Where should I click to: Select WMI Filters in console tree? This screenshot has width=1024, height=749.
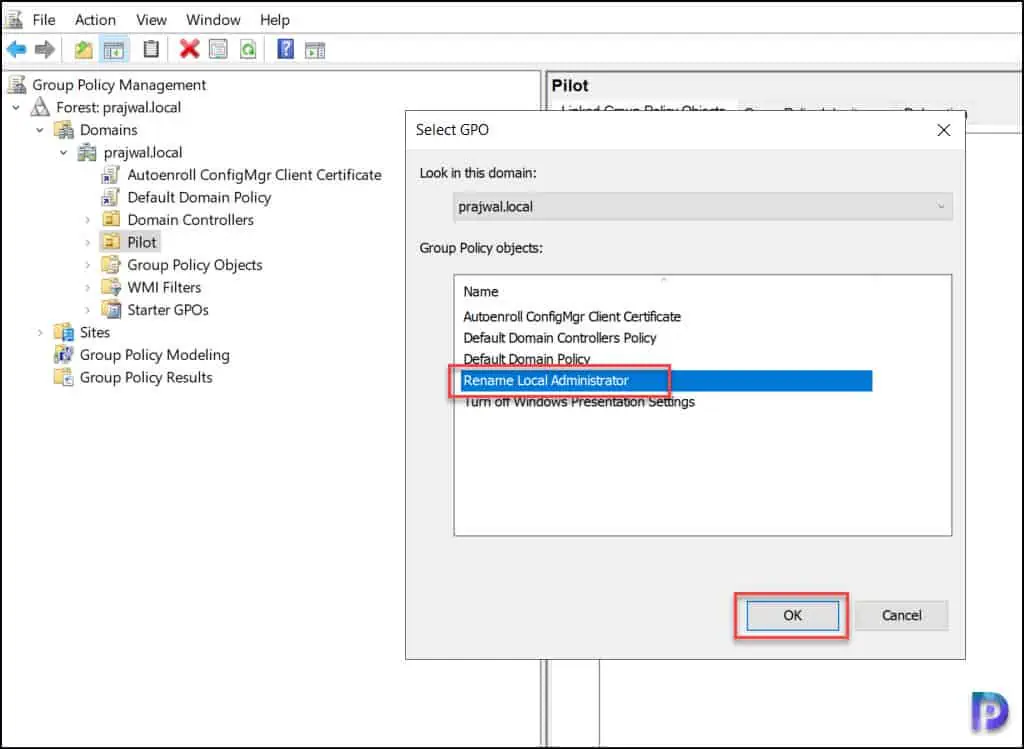coord(164,287)
